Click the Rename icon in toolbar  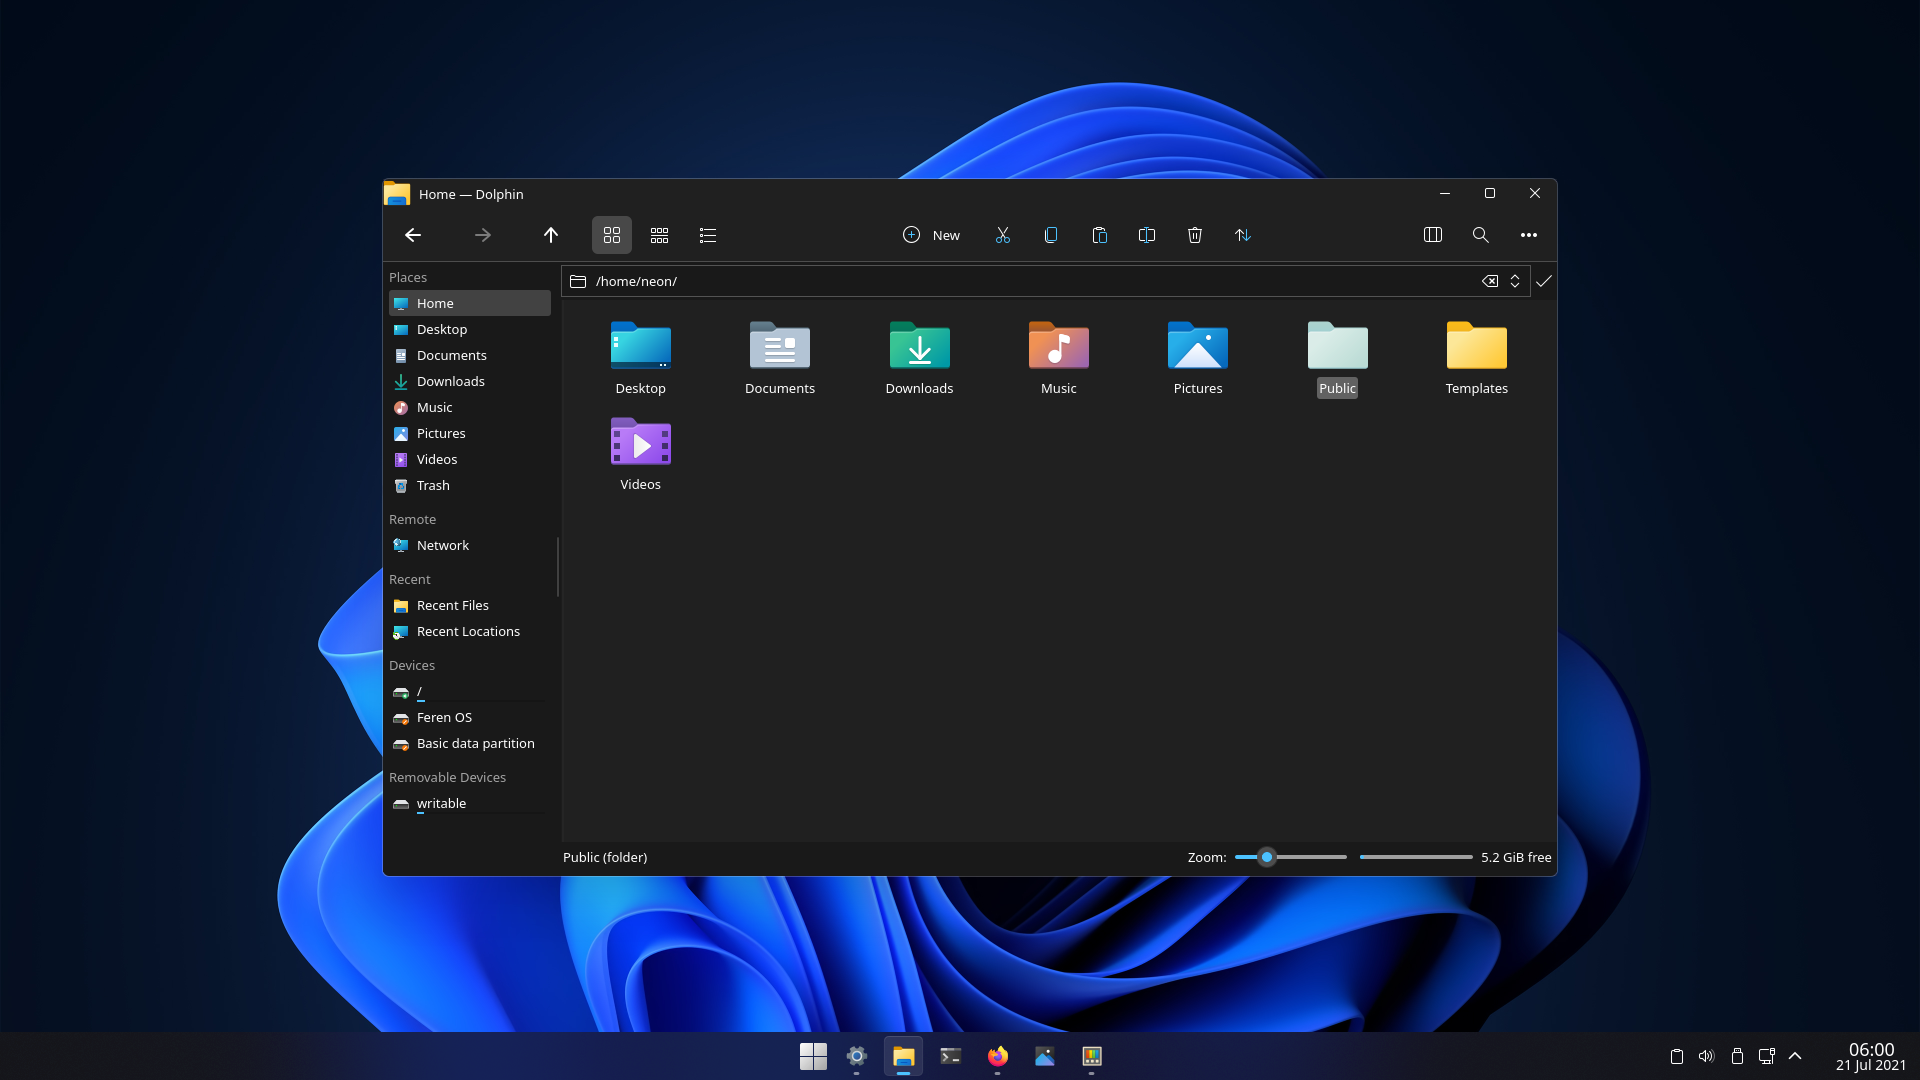coord(1147,235)
